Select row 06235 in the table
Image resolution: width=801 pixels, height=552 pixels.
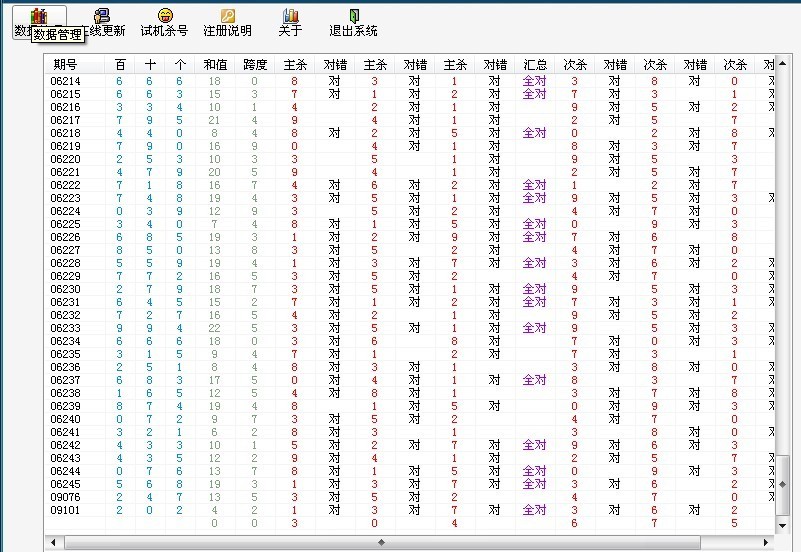pos(410,354)
